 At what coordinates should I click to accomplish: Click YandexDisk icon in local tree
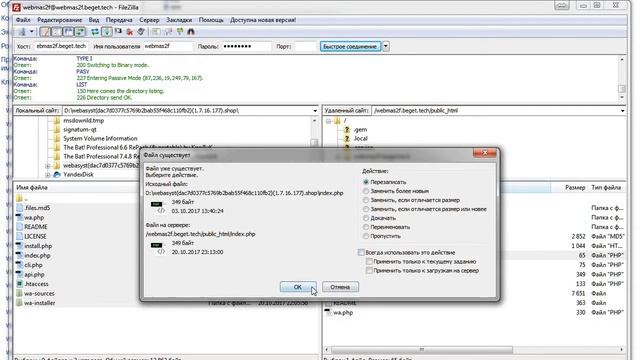(x=57, y=174)
